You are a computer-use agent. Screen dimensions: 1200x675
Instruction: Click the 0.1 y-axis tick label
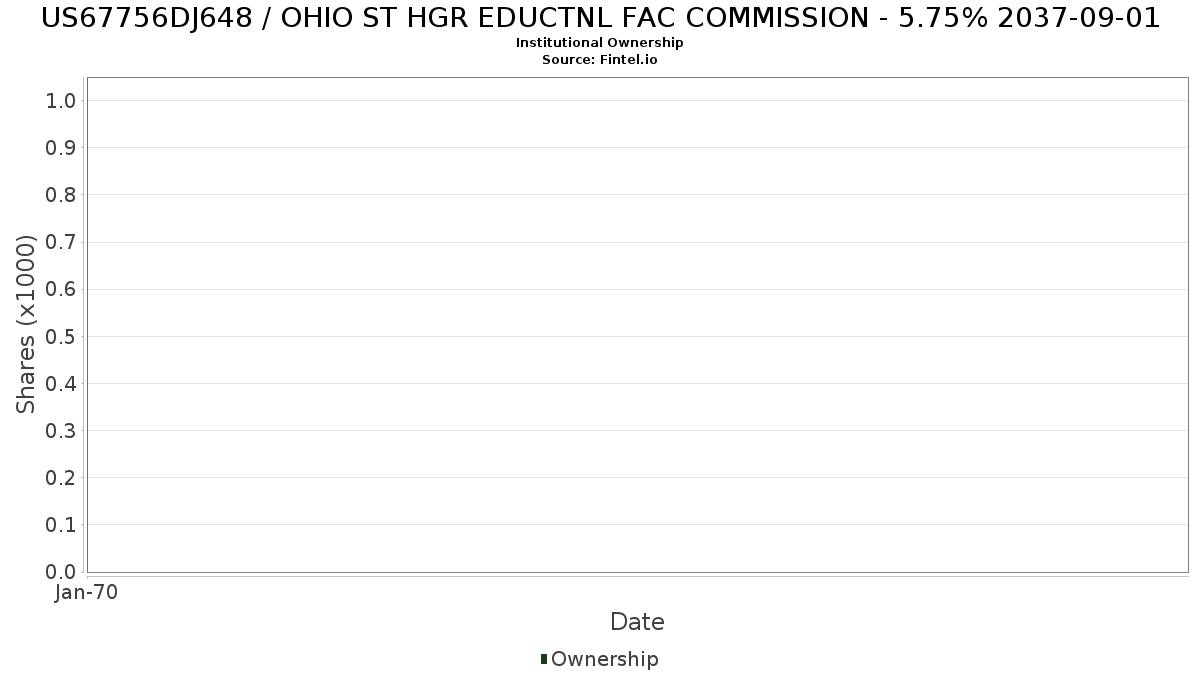(x=61, y=524)
